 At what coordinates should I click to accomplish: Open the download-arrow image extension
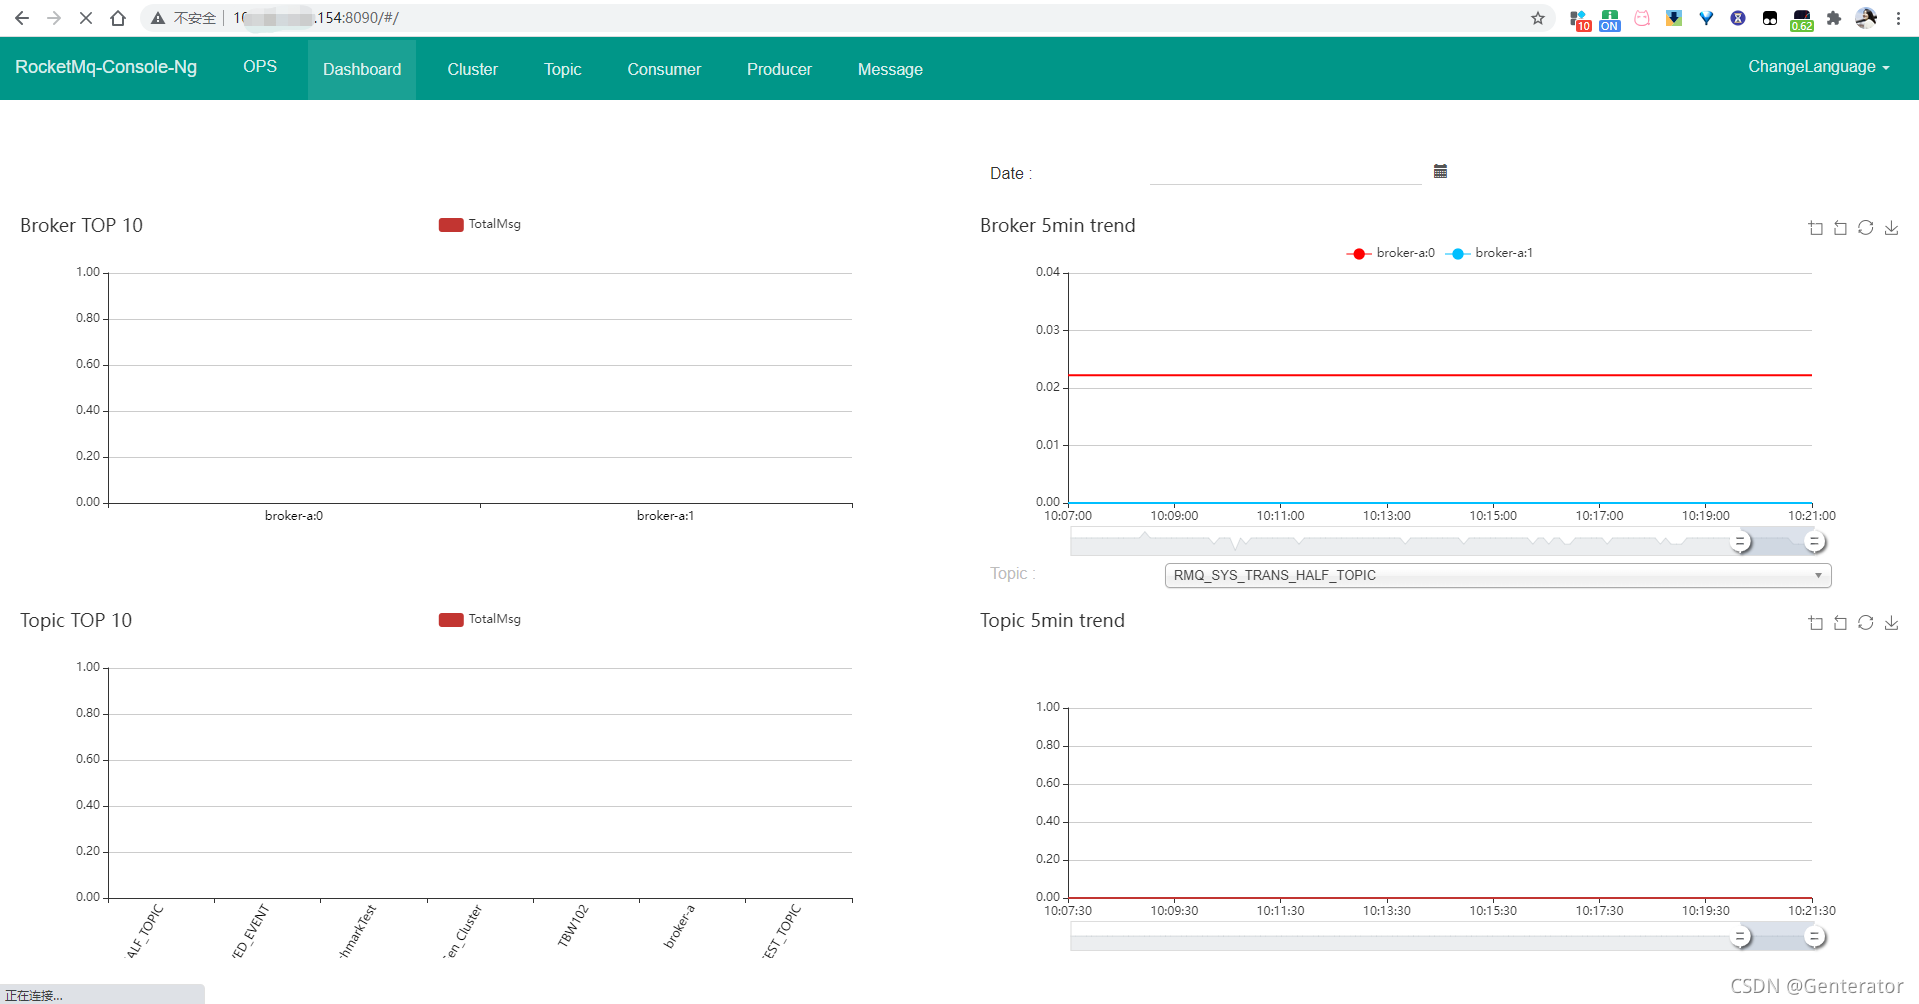click(1674, 18)
